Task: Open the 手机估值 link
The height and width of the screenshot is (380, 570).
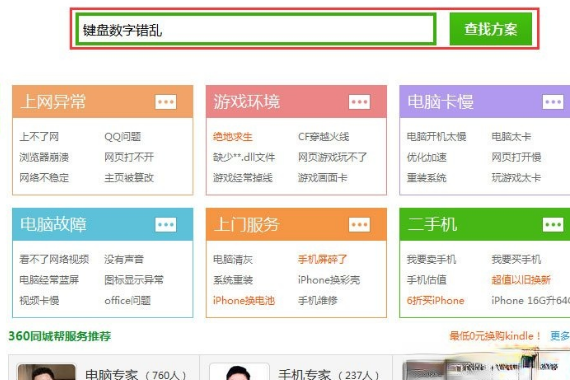Action: (x=426, y=280)
